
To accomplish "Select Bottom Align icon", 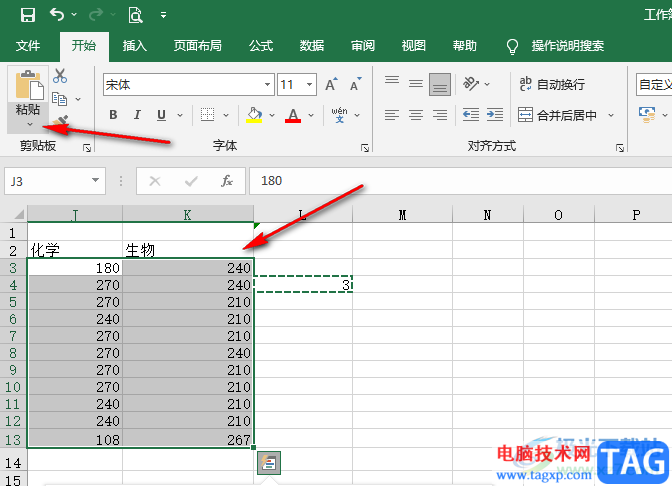I will [x=440, y=84].
